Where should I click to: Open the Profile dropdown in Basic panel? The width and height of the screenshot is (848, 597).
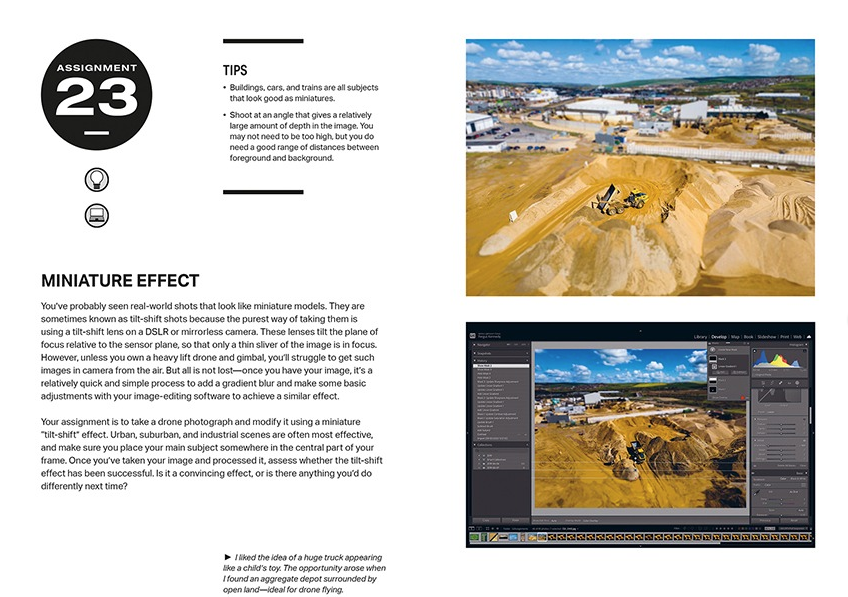[768, 485]
